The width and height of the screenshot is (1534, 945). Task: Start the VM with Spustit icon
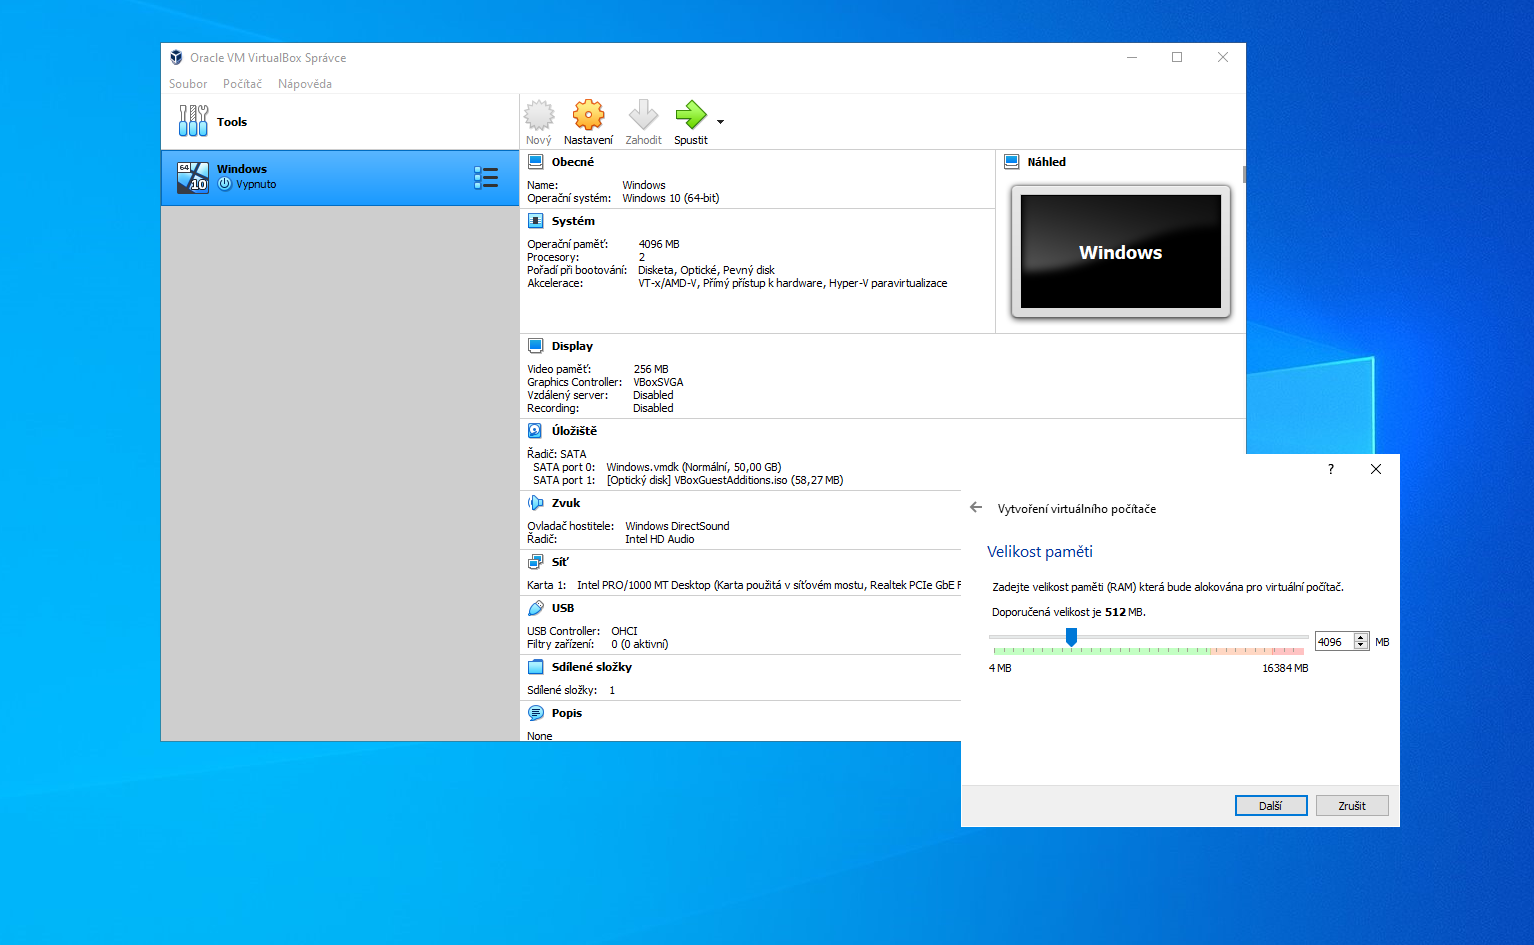coord(690,116)
